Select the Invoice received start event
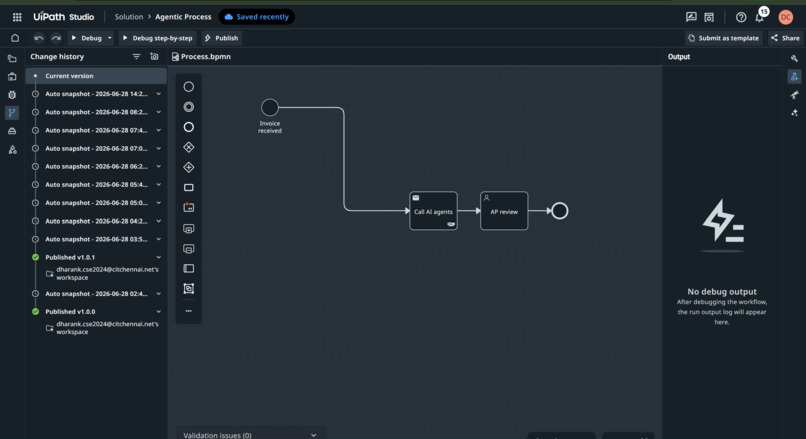806x439 pixels. 270,107
